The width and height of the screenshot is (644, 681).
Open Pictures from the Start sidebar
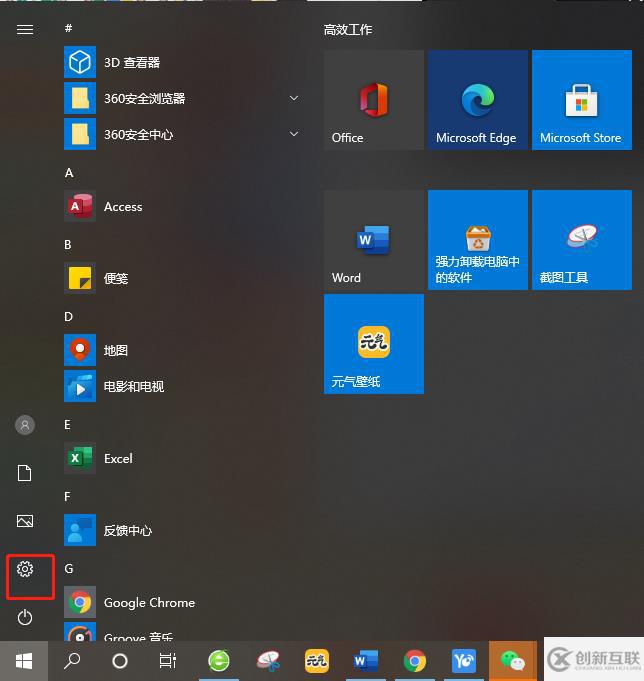25,521
